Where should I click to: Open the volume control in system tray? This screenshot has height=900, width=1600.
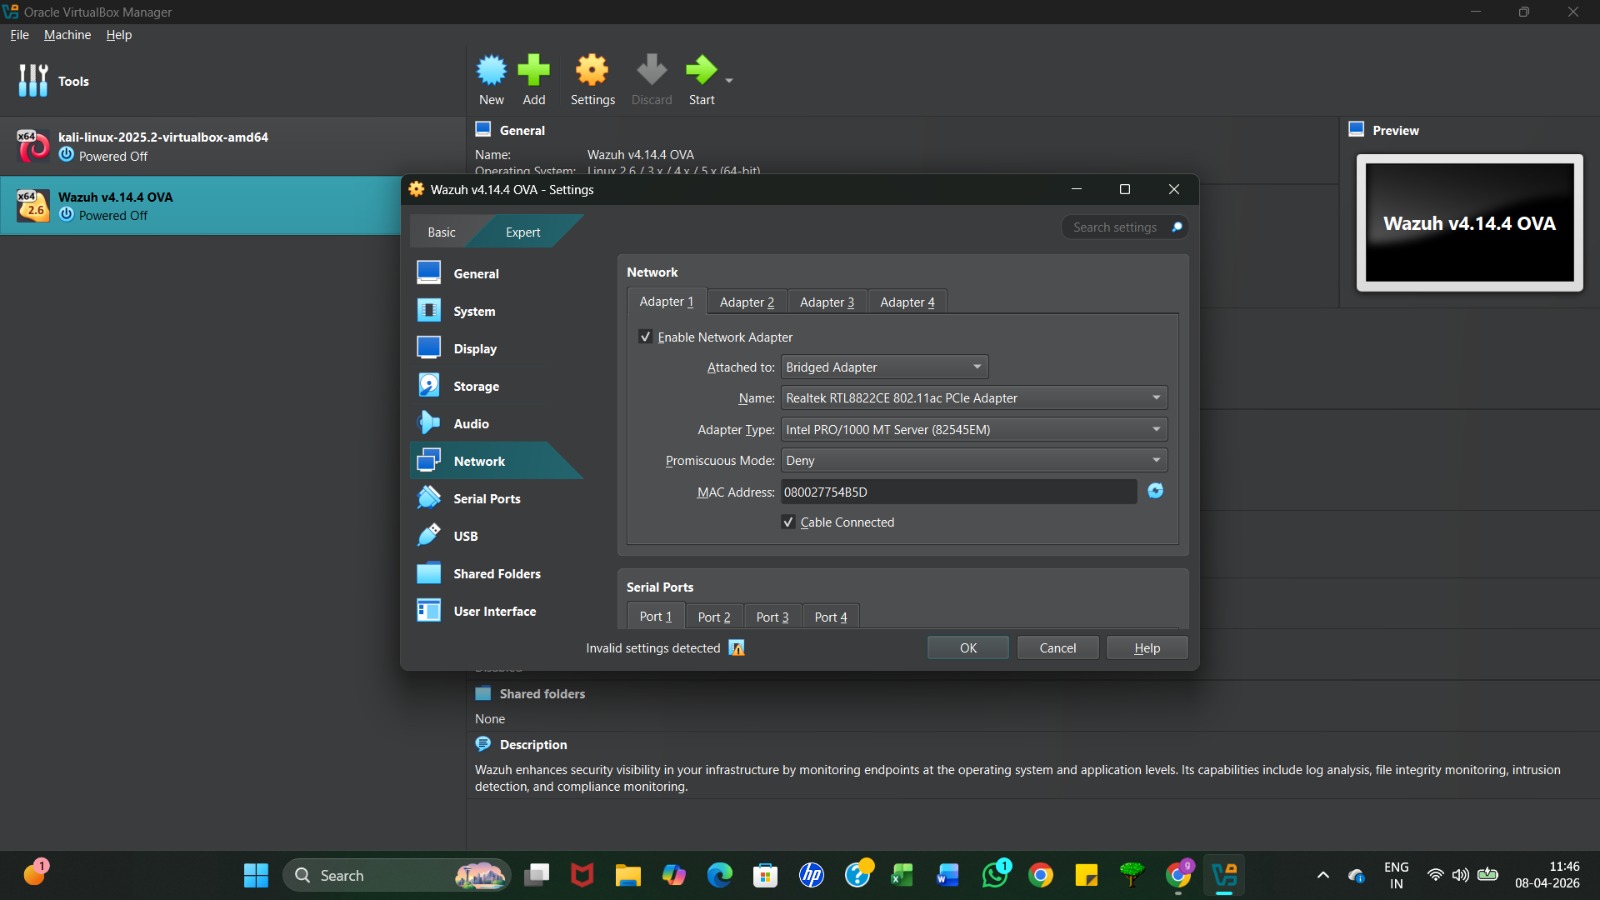(x=1461, y=875)
